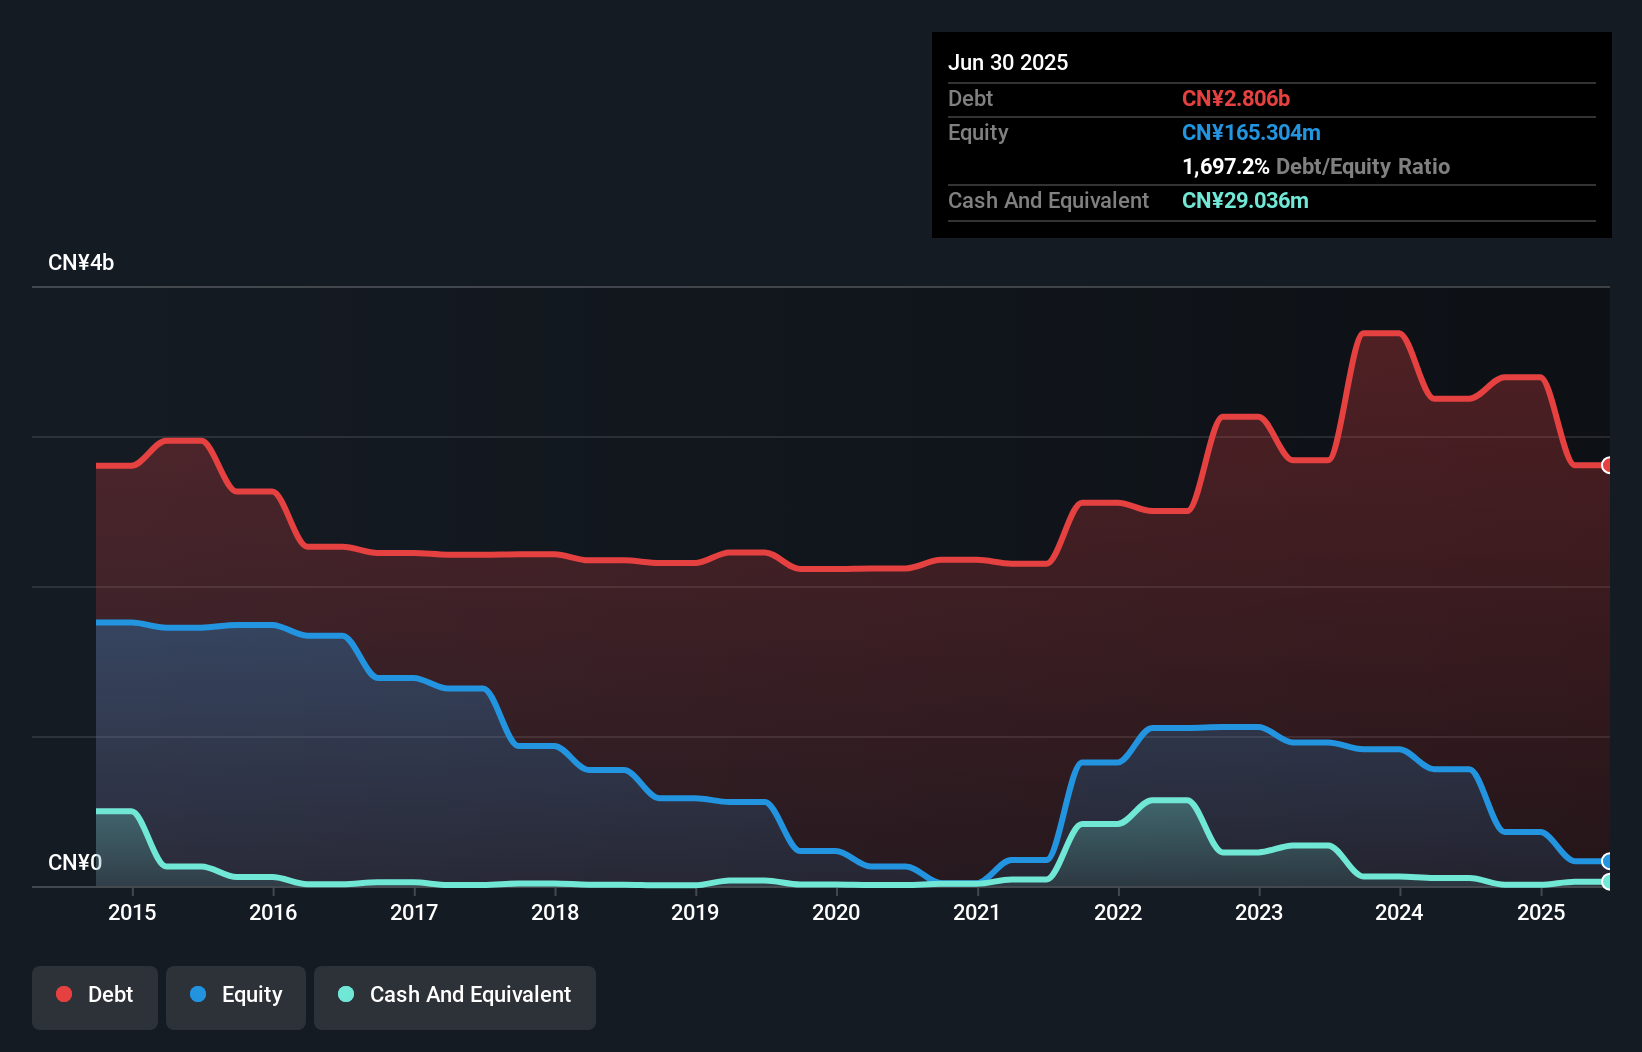Select the teal Cash endpoint marker on the chart
This screenshot has width=1642, height=1052.
pos(1607,882)
